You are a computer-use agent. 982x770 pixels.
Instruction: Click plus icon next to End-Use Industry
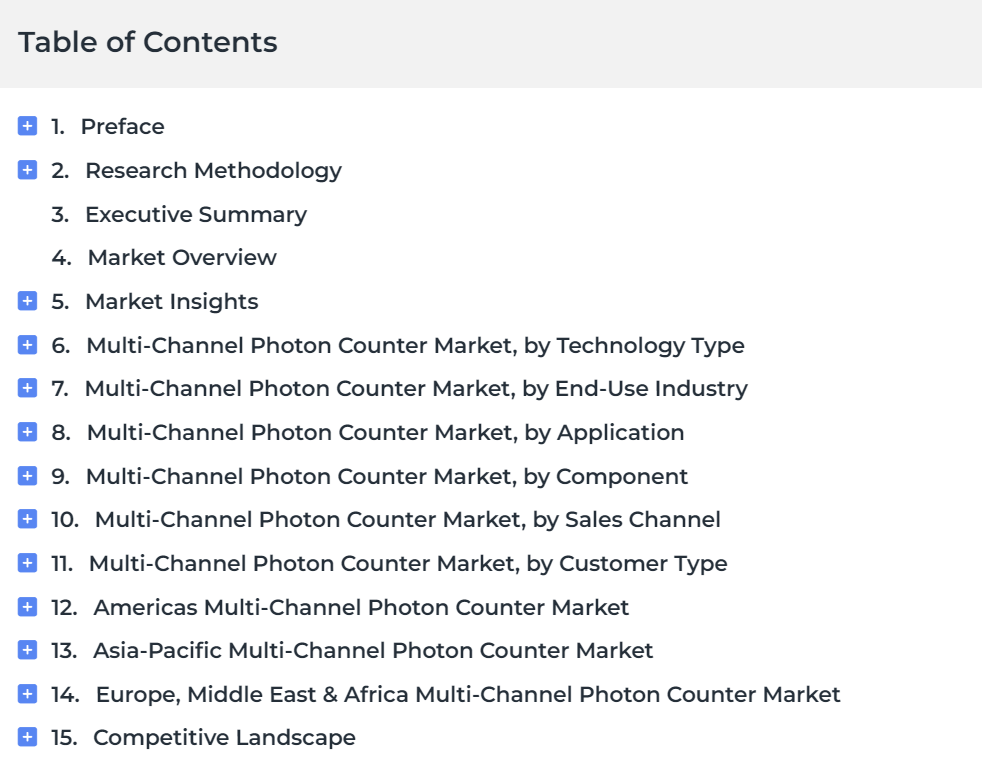tap(28, 388)
